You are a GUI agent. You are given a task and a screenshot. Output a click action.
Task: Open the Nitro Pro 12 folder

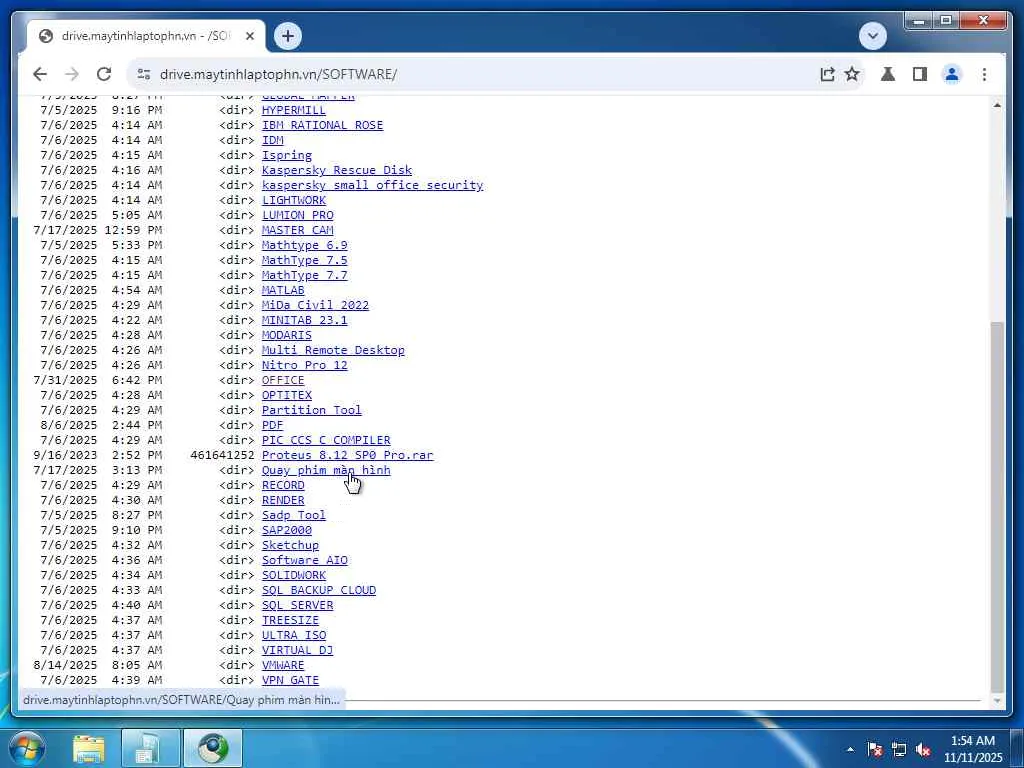pos(304,366)
